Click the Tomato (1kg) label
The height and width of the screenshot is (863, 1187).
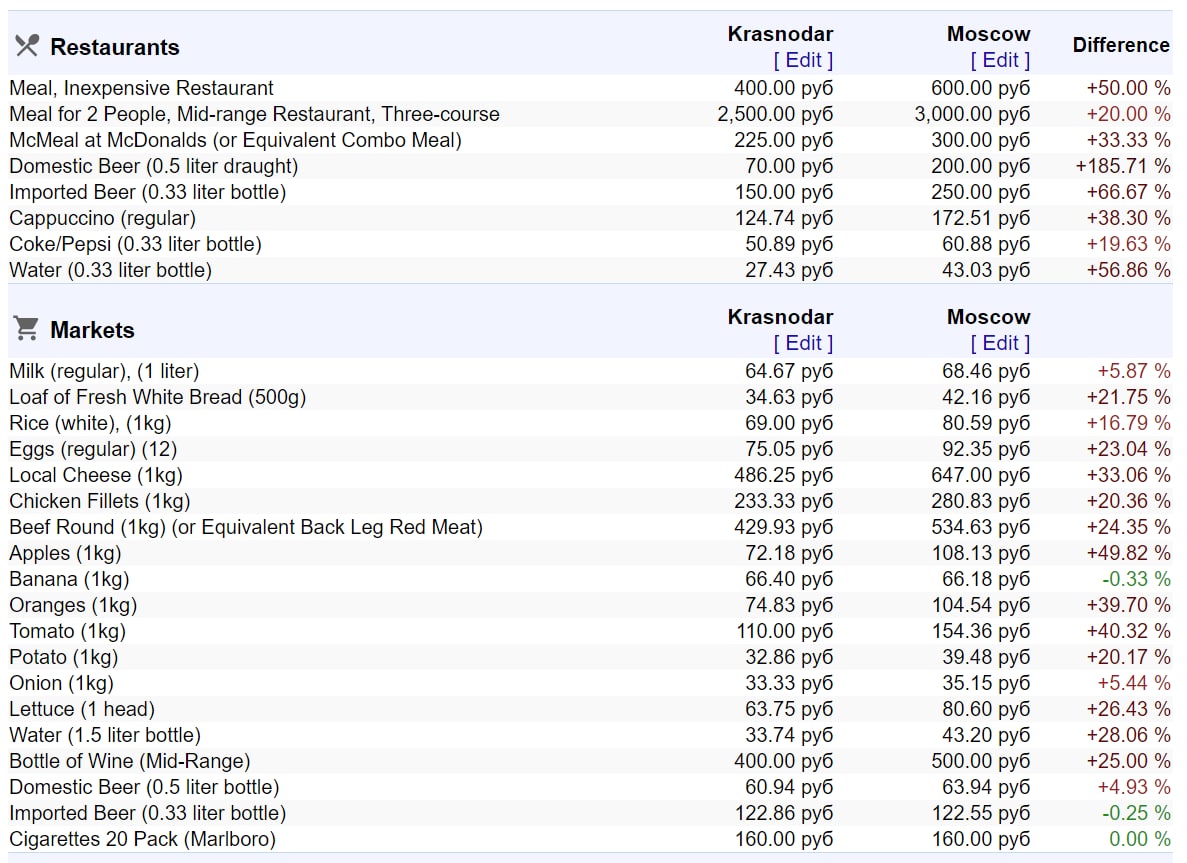67,631
